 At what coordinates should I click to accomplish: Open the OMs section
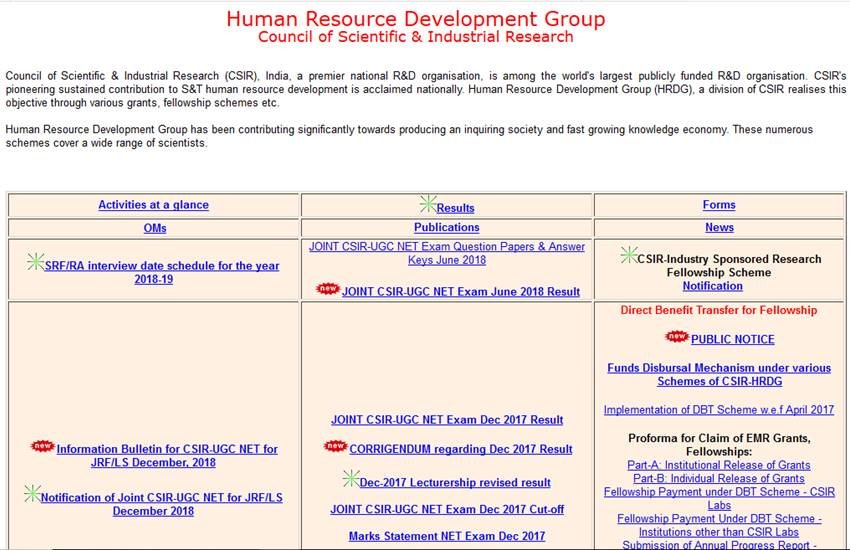155,228
